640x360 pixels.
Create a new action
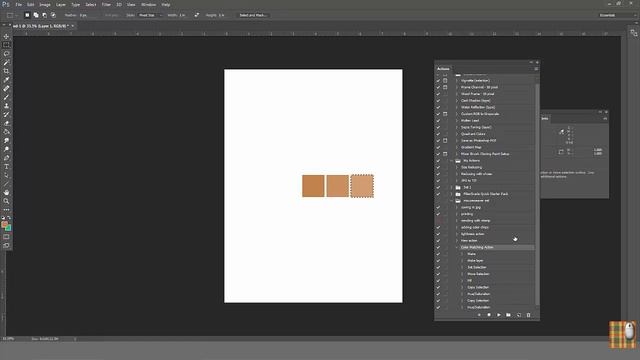click(519, 315)
